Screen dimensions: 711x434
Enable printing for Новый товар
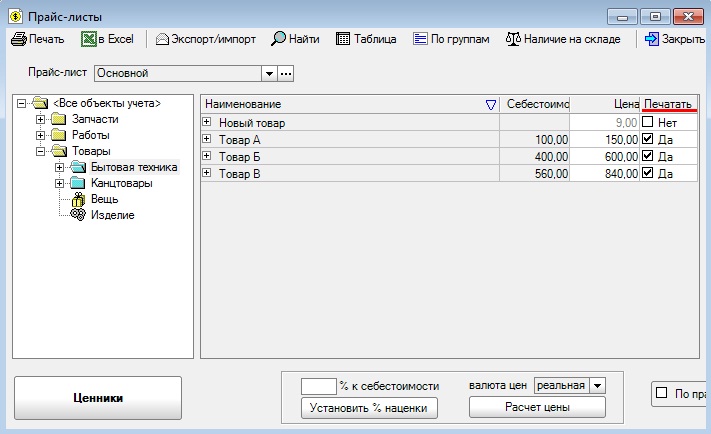[648, 122]
